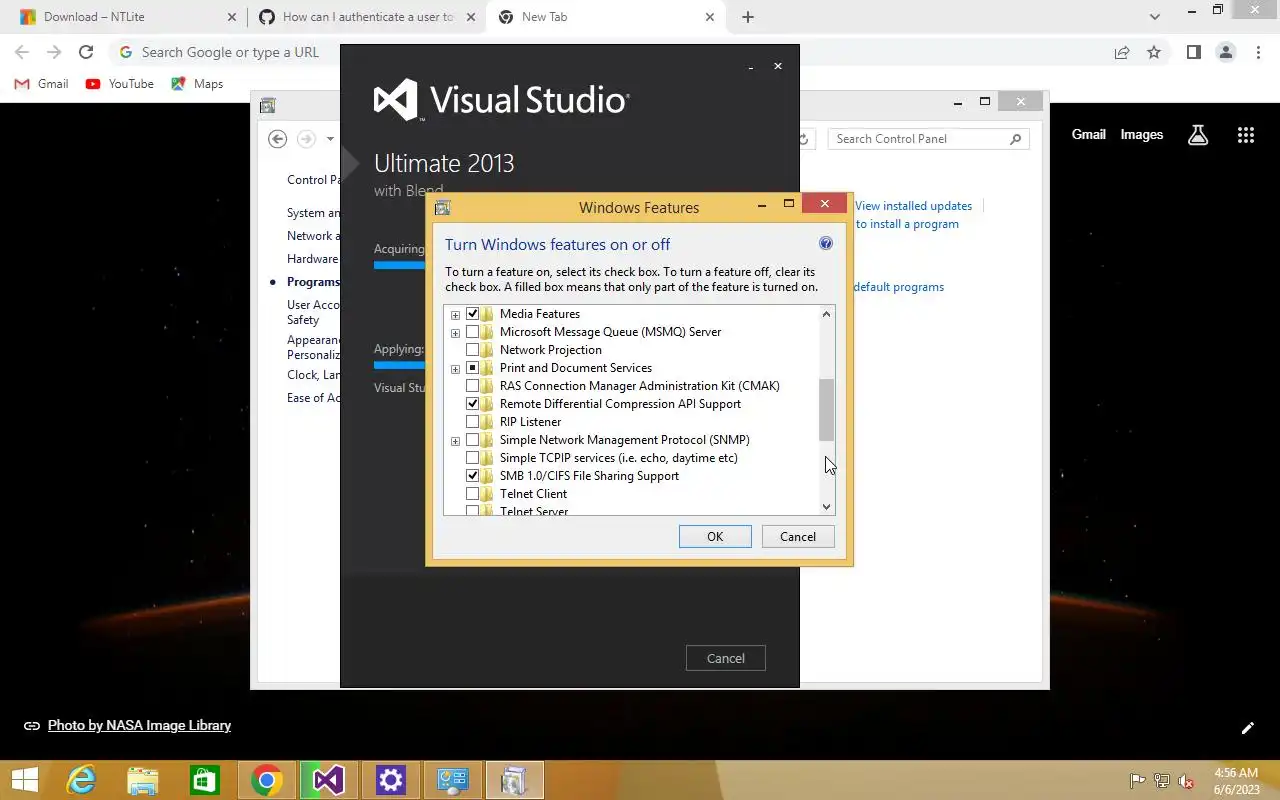
Task: Open Chrome three-dot menu
Action: [1258, 52]
